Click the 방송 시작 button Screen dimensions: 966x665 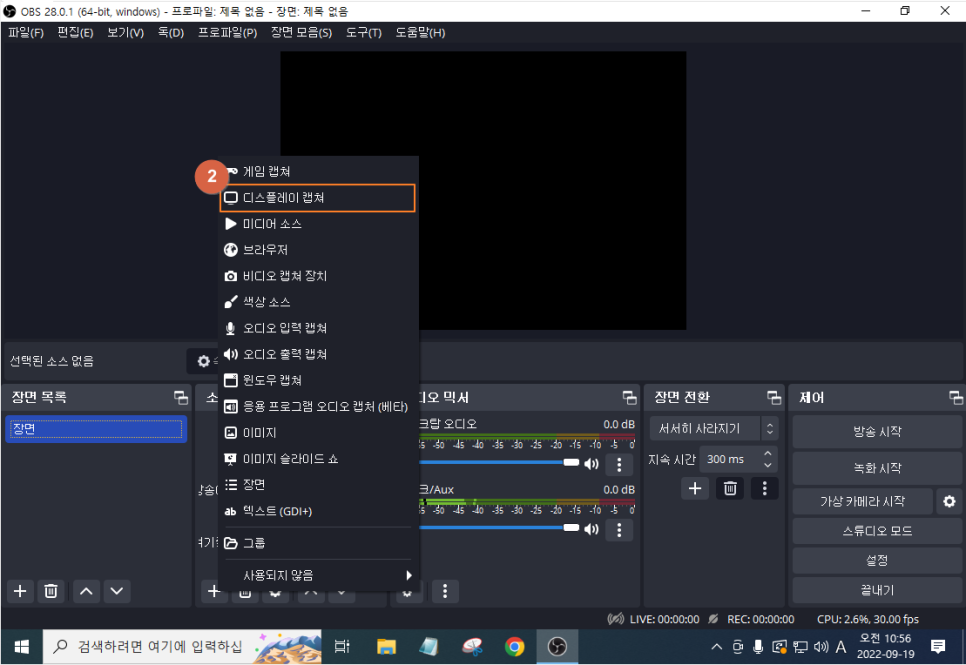(877, 431)
